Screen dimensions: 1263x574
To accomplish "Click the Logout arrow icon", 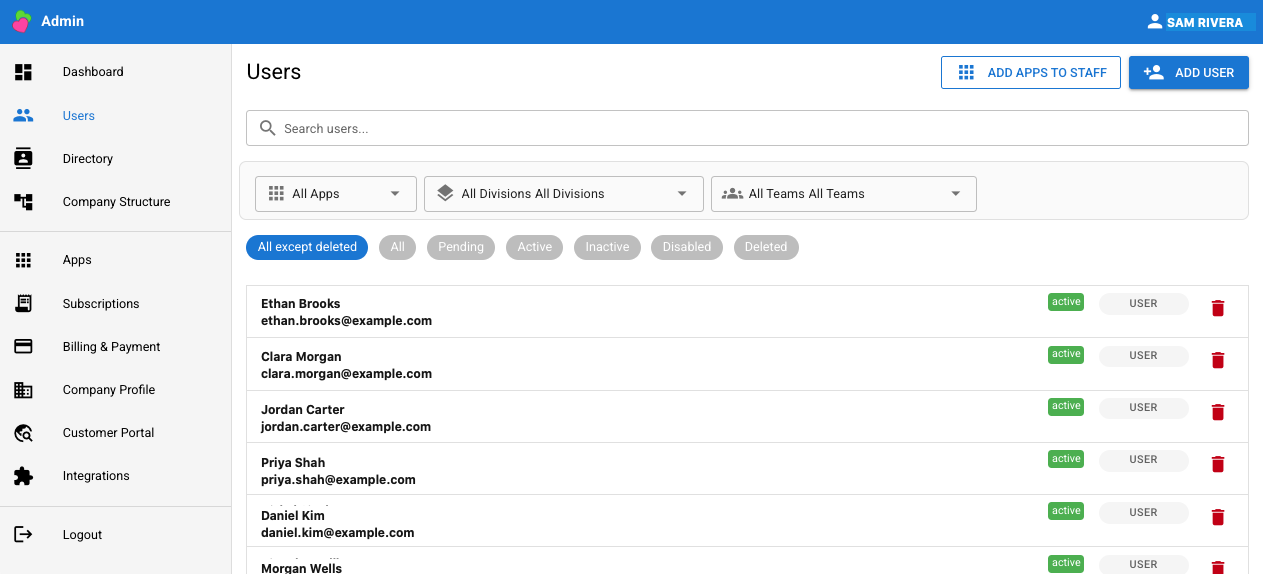I will [x=23, y=535].
